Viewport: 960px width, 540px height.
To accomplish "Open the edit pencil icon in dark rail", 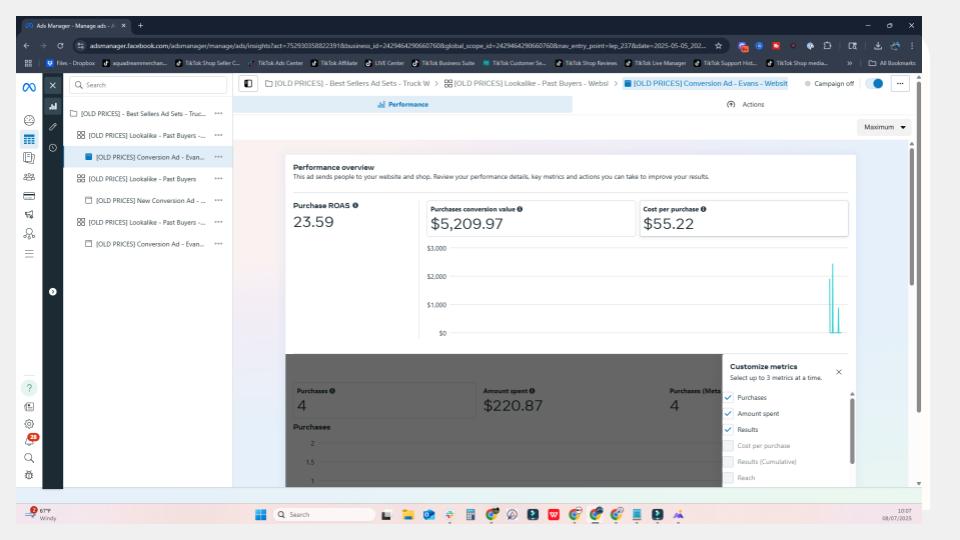I will 53,127.
